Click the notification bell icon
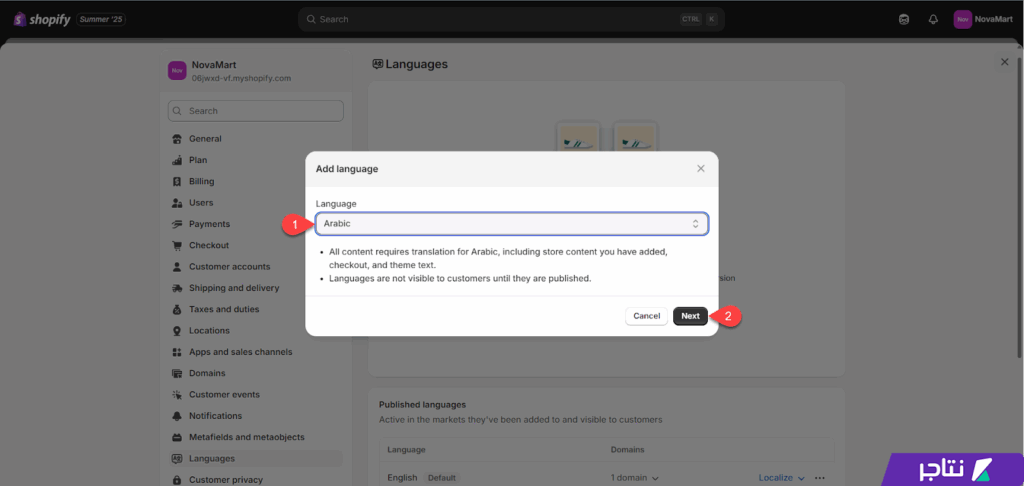 933,19
